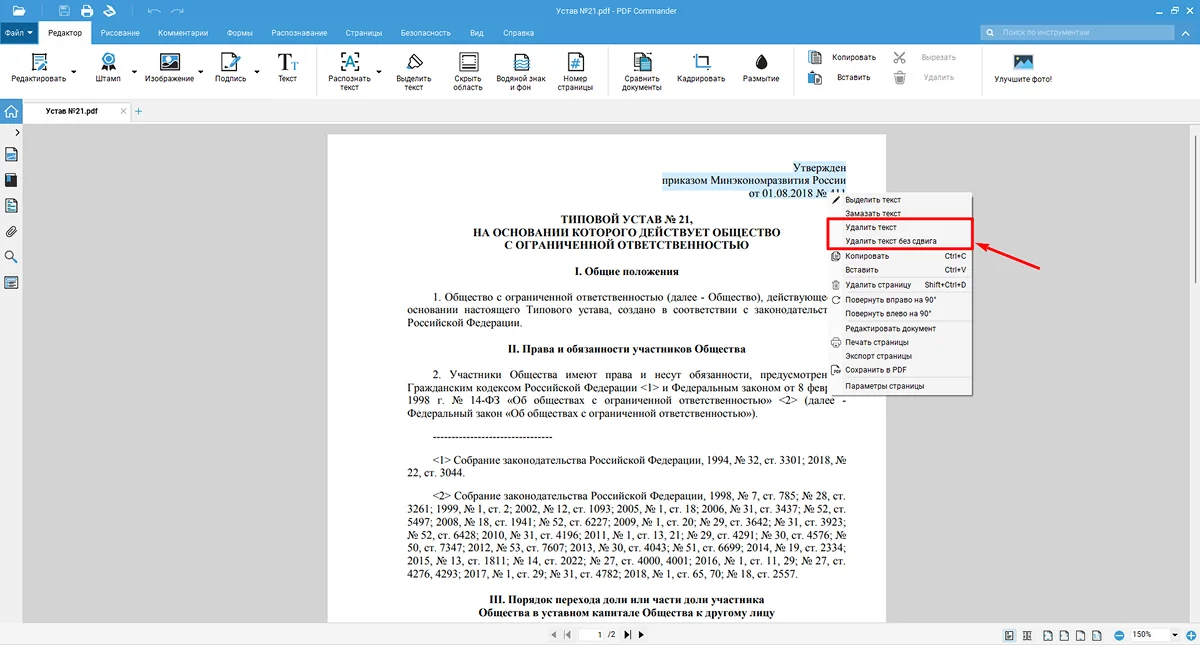Expand the Изображение dropdown arrow
This screenshot has height=645, width=1200.
201,71
